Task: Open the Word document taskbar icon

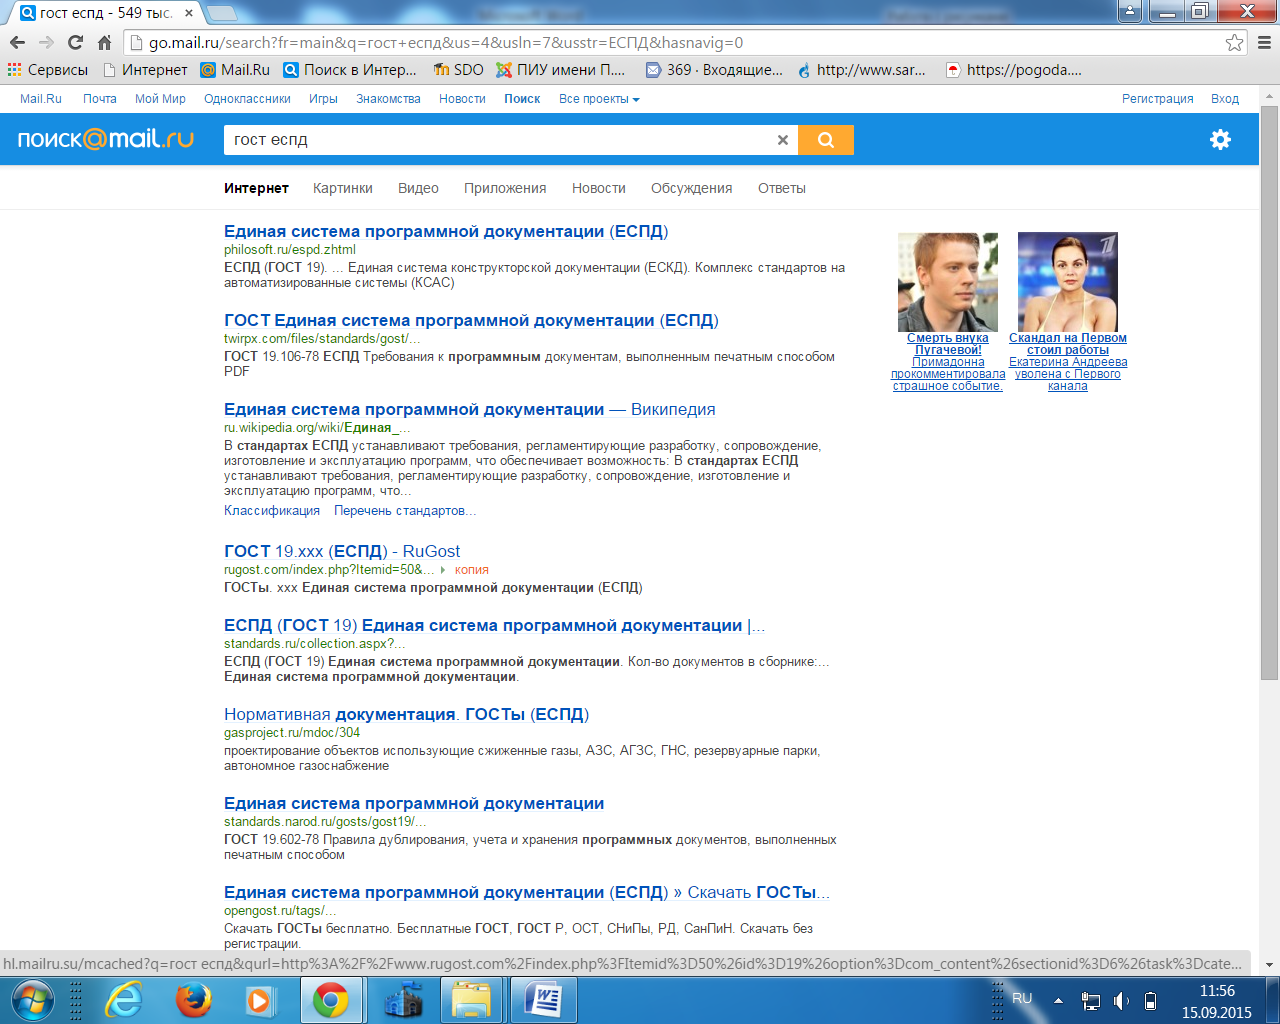Action: 543,999
